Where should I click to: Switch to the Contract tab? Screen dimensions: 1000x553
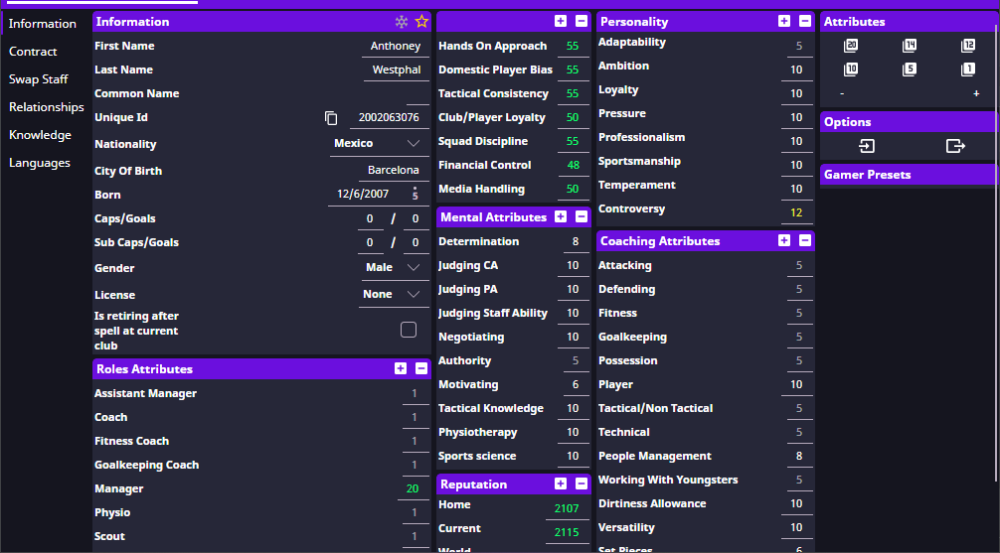point(33,51)
